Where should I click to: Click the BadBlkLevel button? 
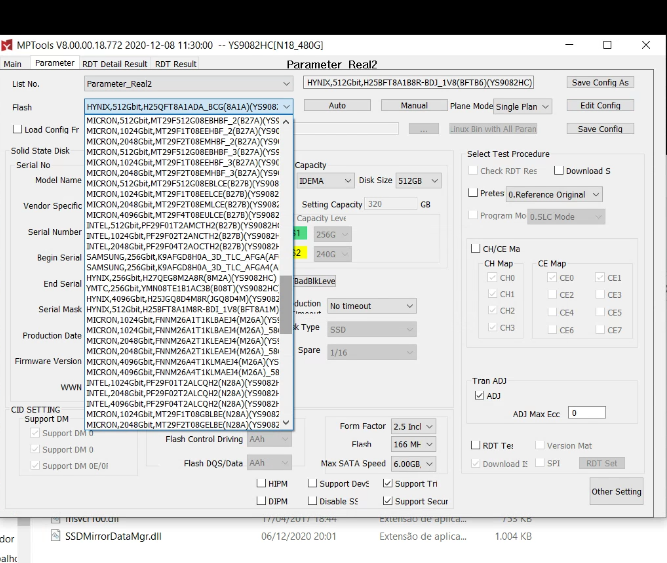(314, 281)
